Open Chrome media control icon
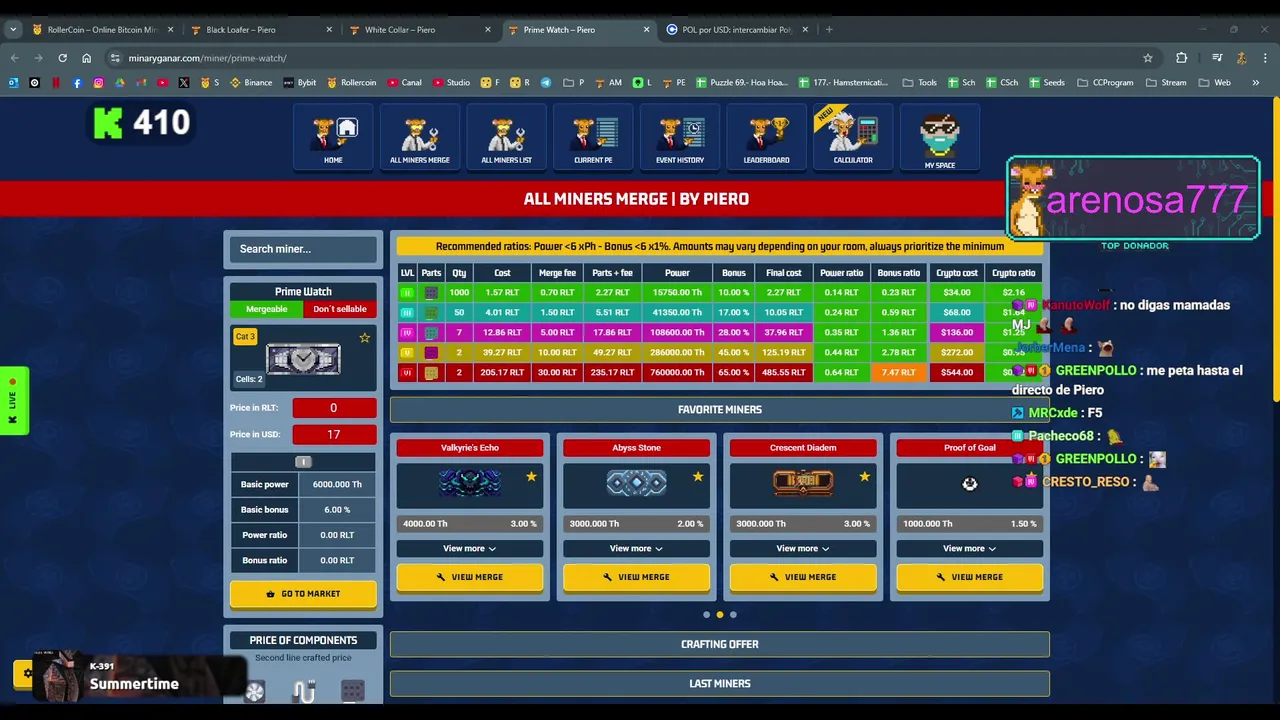Viewport: 1280px width, 720px height. [1217, 58]
